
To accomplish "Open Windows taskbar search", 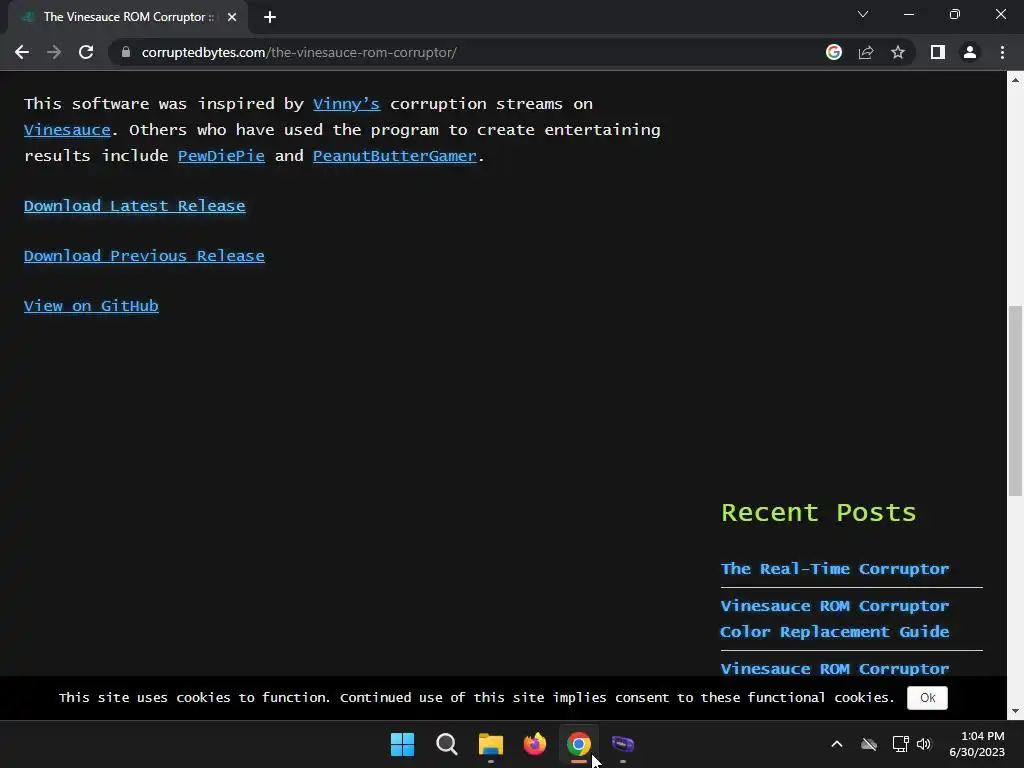I will coord(447,744).
